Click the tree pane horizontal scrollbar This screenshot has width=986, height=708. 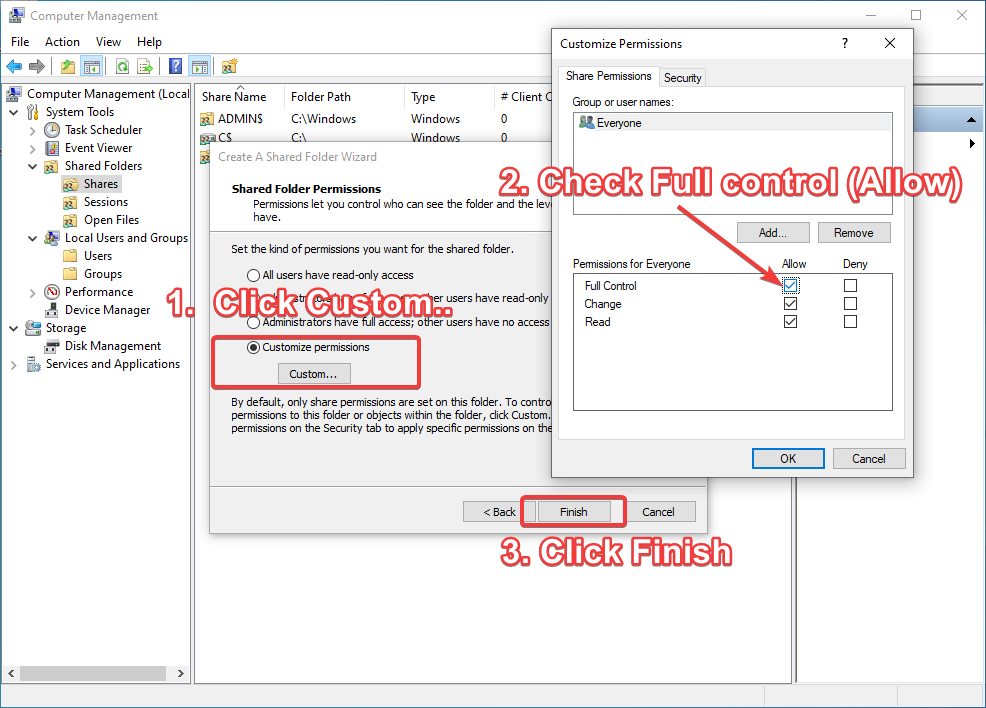pyautogui.click(x=93, y=673)
